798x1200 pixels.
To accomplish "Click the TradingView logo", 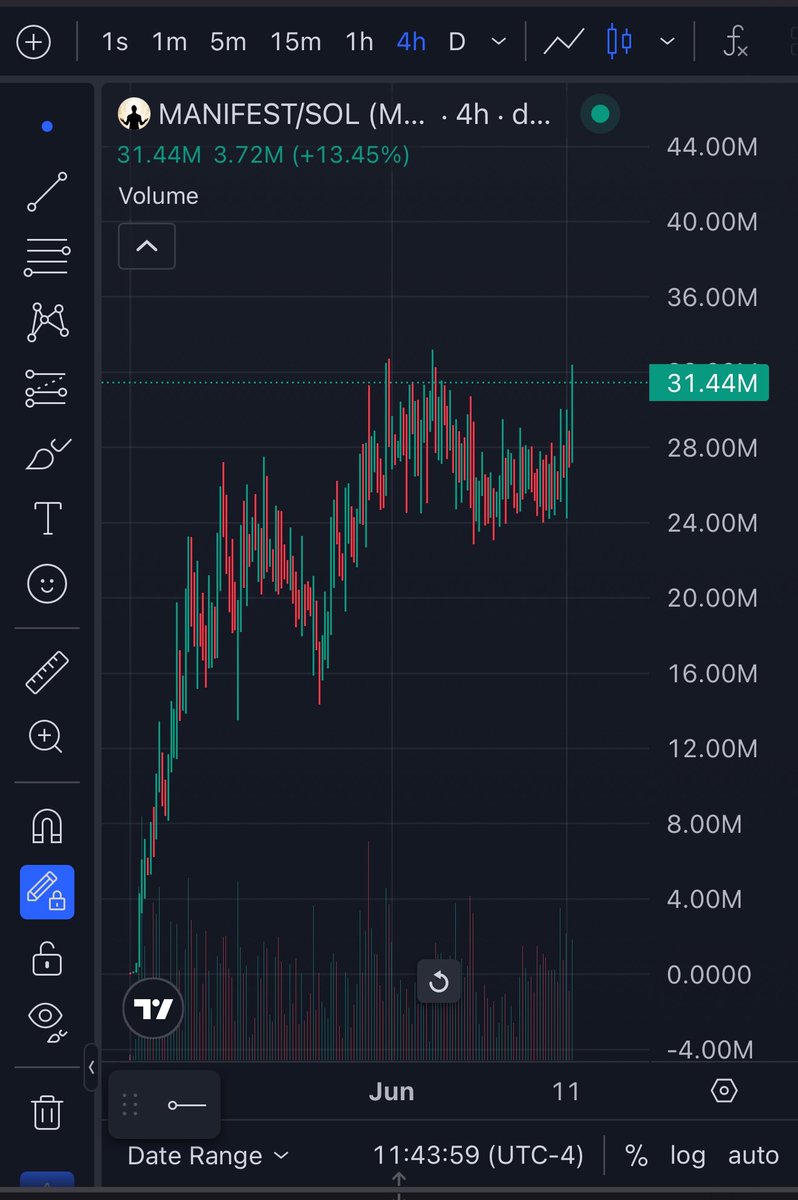I will (x=154, y=1009).
